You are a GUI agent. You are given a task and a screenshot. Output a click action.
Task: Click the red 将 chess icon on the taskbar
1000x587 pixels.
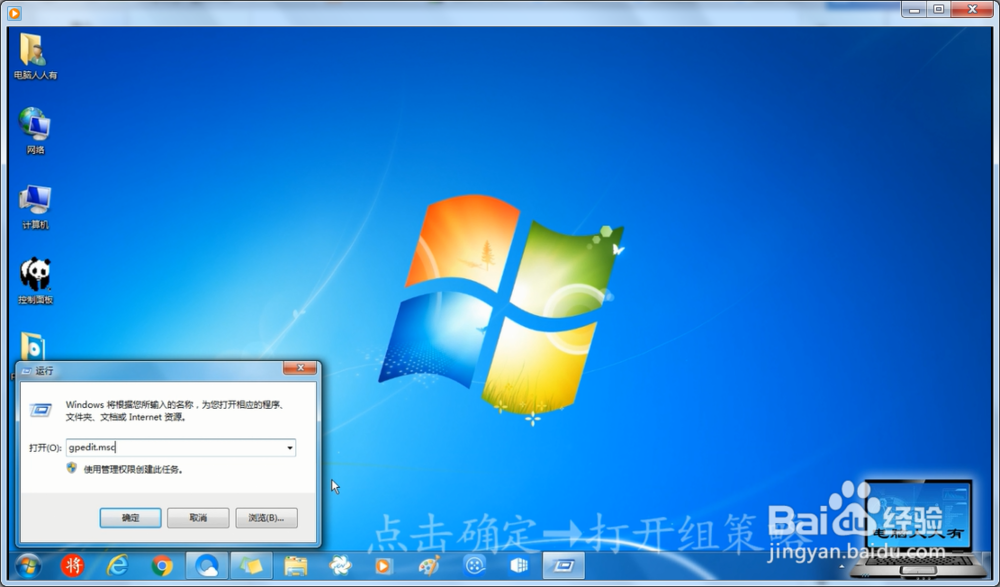(73, 566)
